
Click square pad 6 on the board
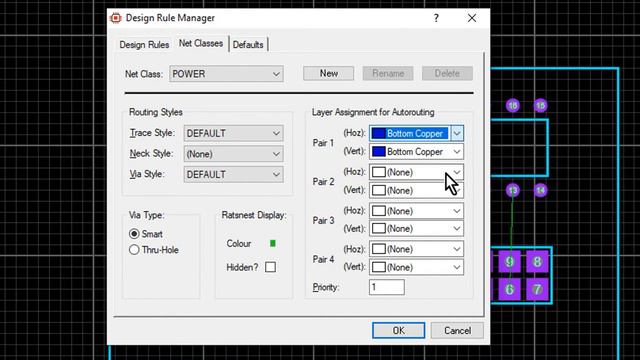(509, 289)
